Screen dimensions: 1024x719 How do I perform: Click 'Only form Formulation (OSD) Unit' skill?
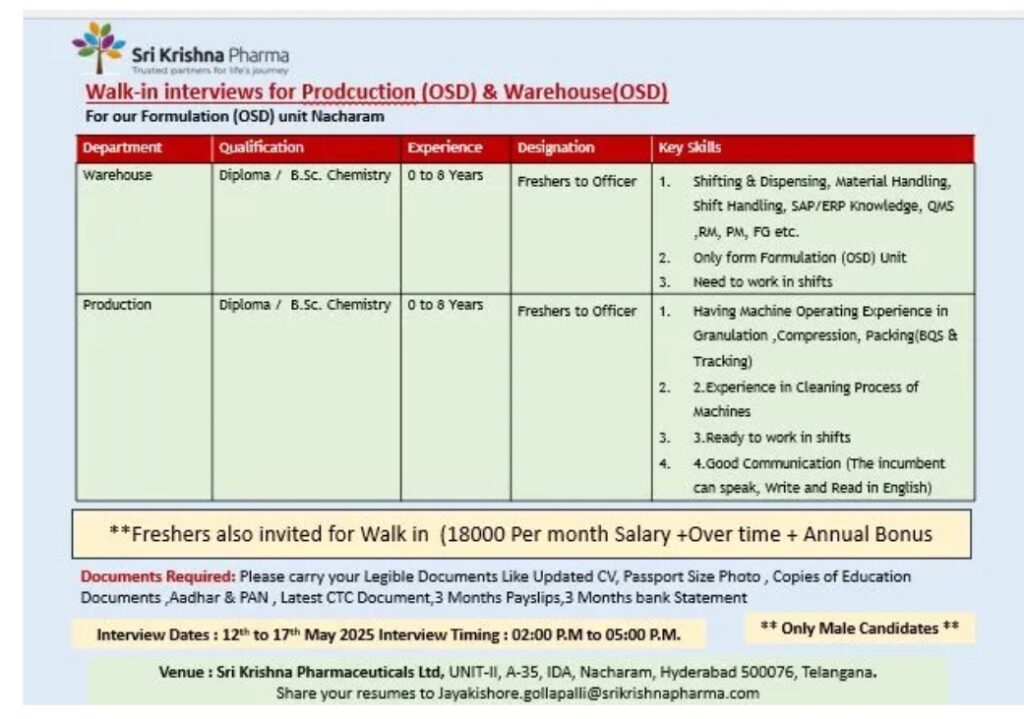[x=799, y=257]
